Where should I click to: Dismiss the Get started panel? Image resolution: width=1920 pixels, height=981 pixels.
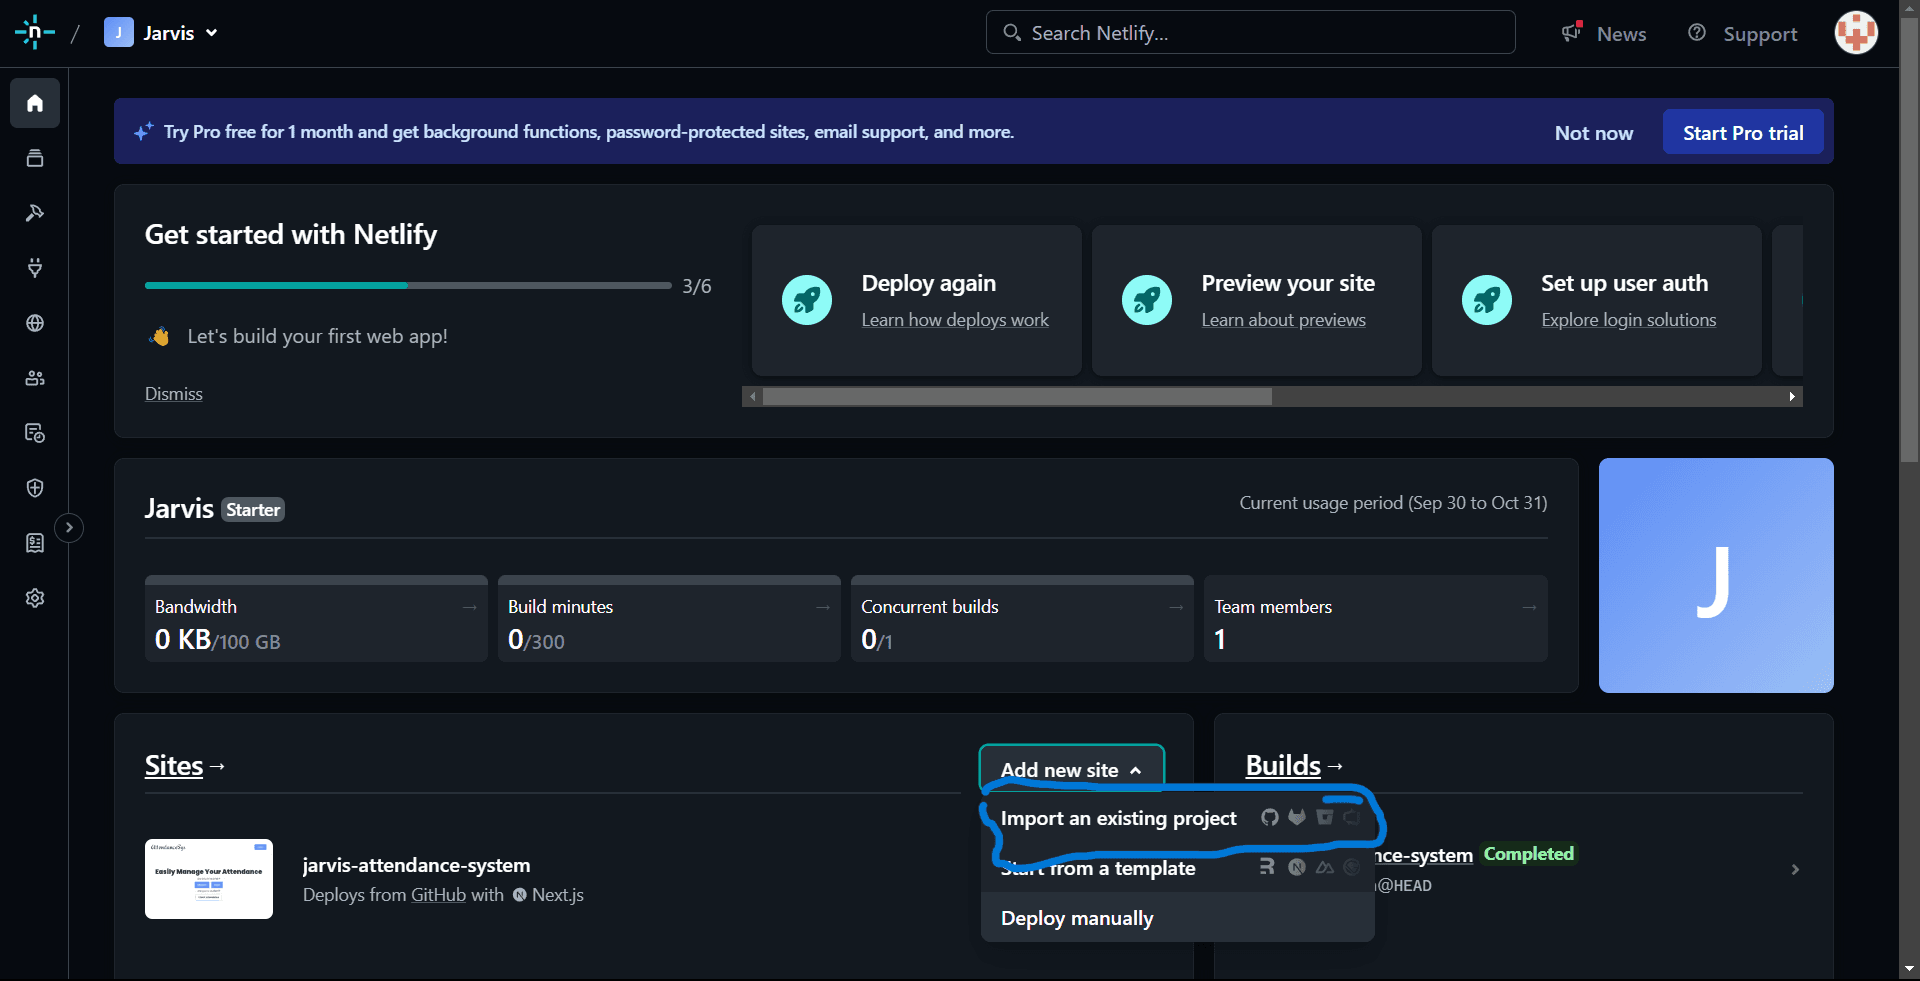[174, 394]
